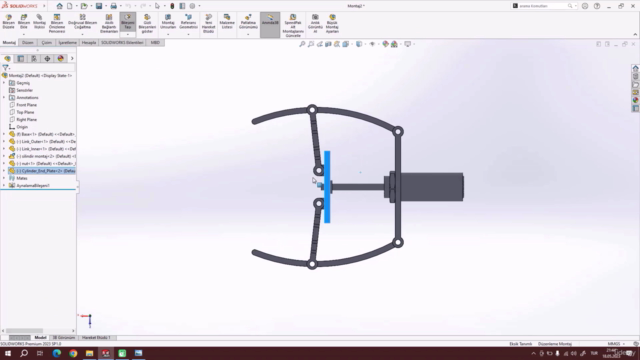Viewport: 640px width, 360px height.
Task: Expand the Referans Geometrisi dropdown arrow
Action: coord(188,35)
